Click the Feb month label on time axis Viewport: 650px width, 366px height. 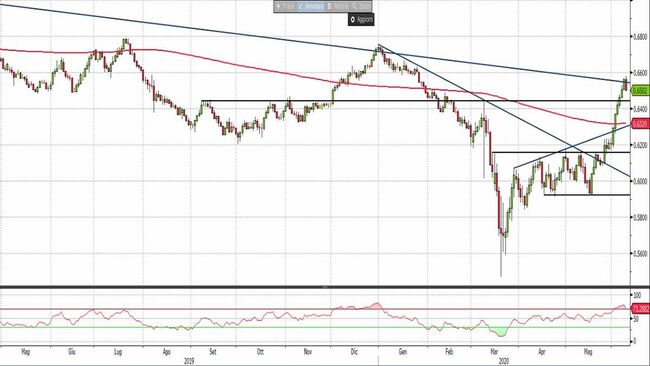449,352
